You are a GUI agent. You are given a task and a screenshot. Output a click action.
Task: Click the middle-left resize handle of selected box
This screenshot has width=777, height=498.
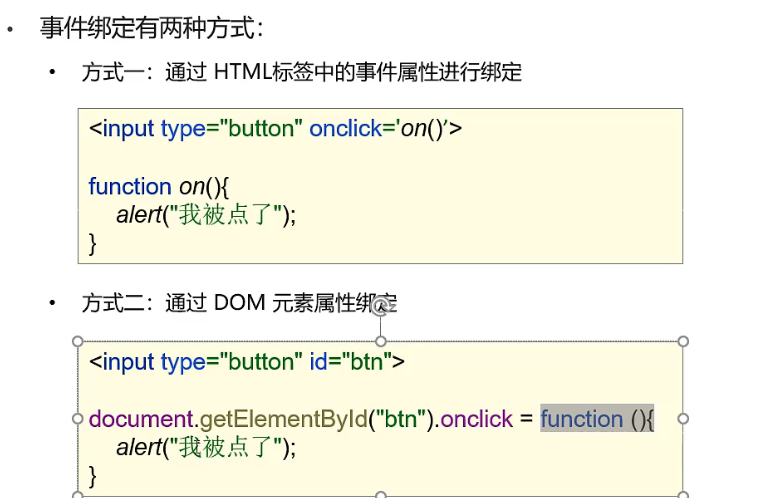click(x=78, y=418)
